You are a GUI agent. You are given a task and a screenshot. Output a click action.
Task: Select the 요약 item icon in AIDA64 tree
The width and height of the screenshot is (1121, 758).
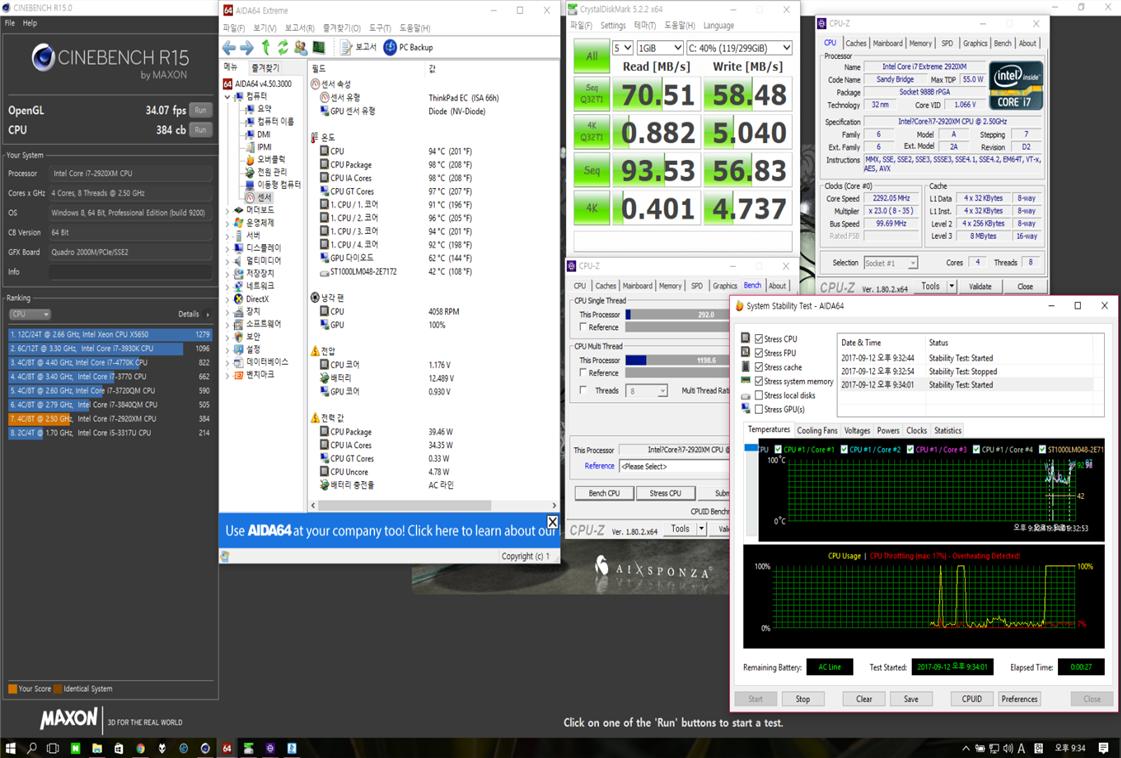click(x=250, y=109)
